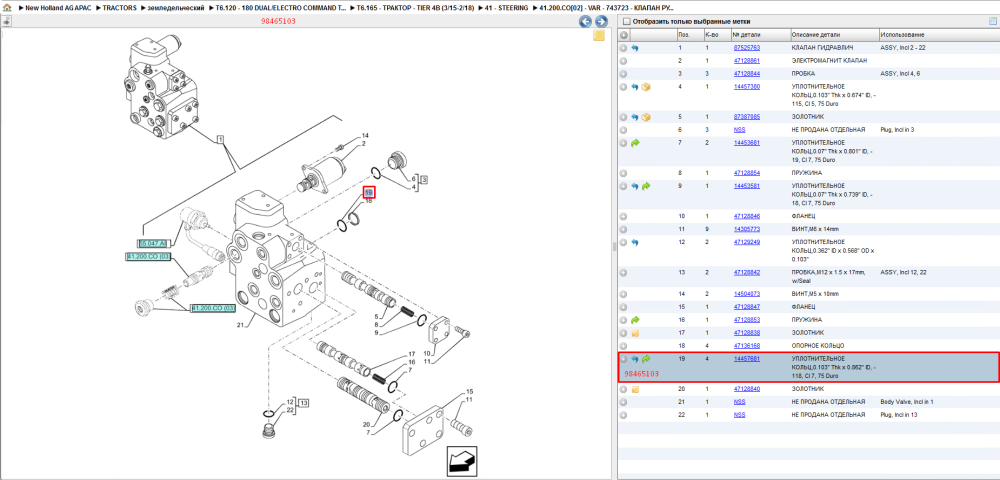Open breadcrumb 'T6.120 - 180 DUAL/ELECTRO COMMAND'

[x=283, y=8]
